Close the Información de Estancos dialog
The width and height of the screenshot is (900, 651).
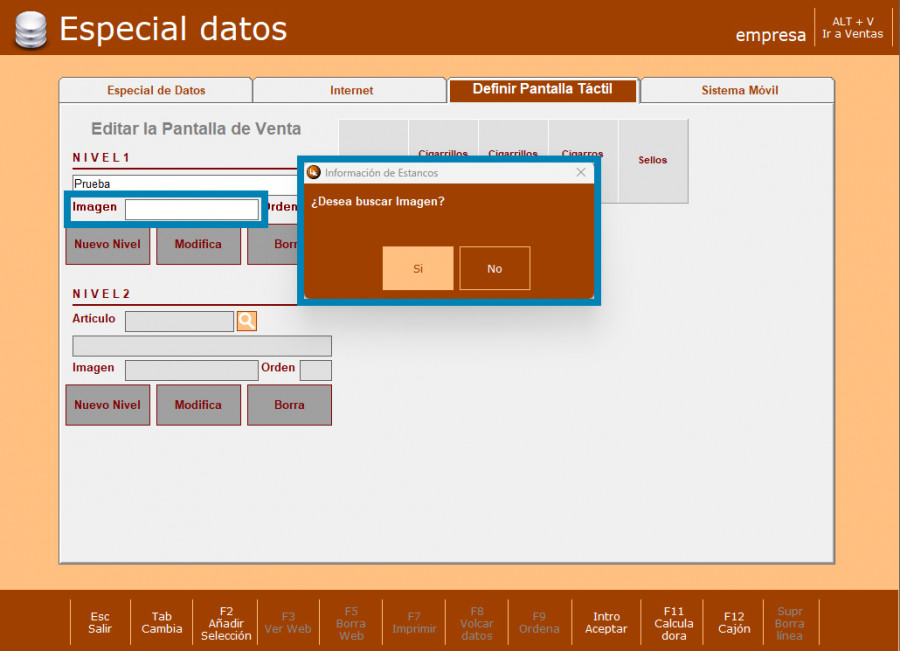(x=581, y=173)
